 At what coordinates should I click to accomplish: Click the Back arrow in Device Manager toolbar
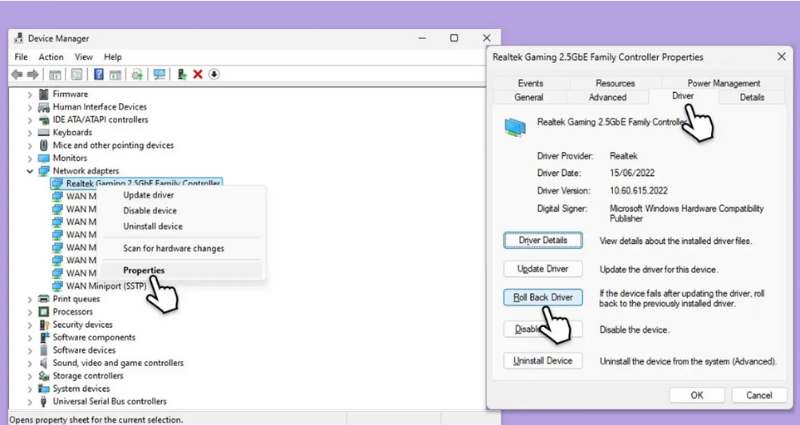coord(17,74)
